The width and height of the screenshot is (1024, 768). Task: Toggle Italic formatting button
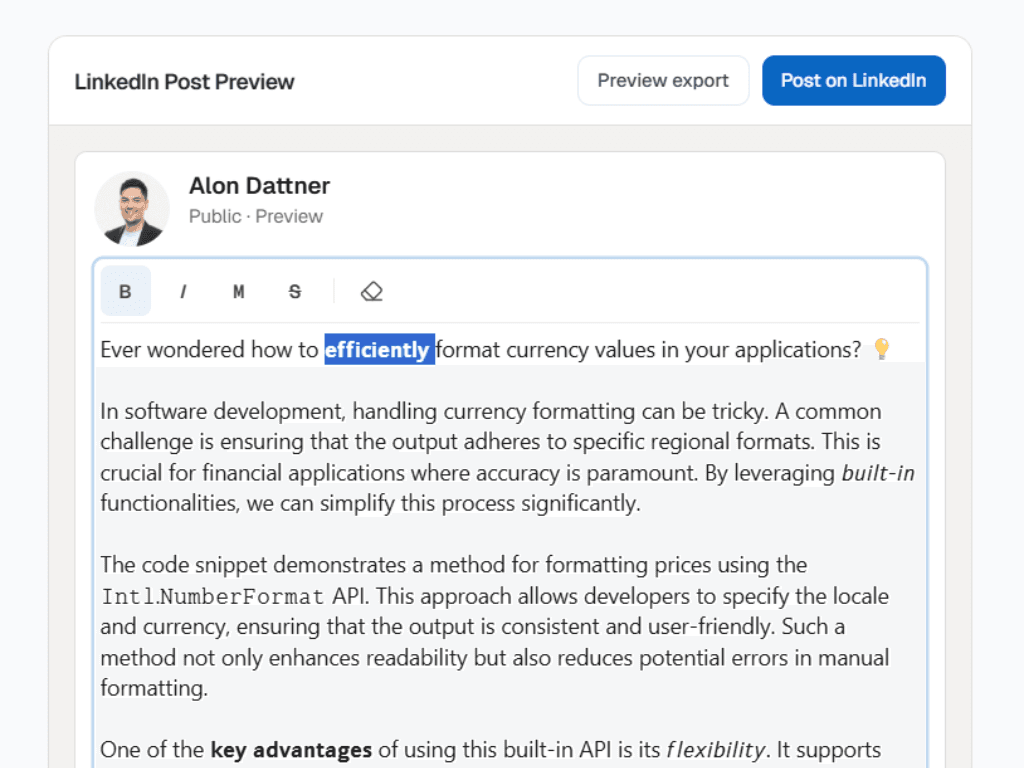click(183, 291)
